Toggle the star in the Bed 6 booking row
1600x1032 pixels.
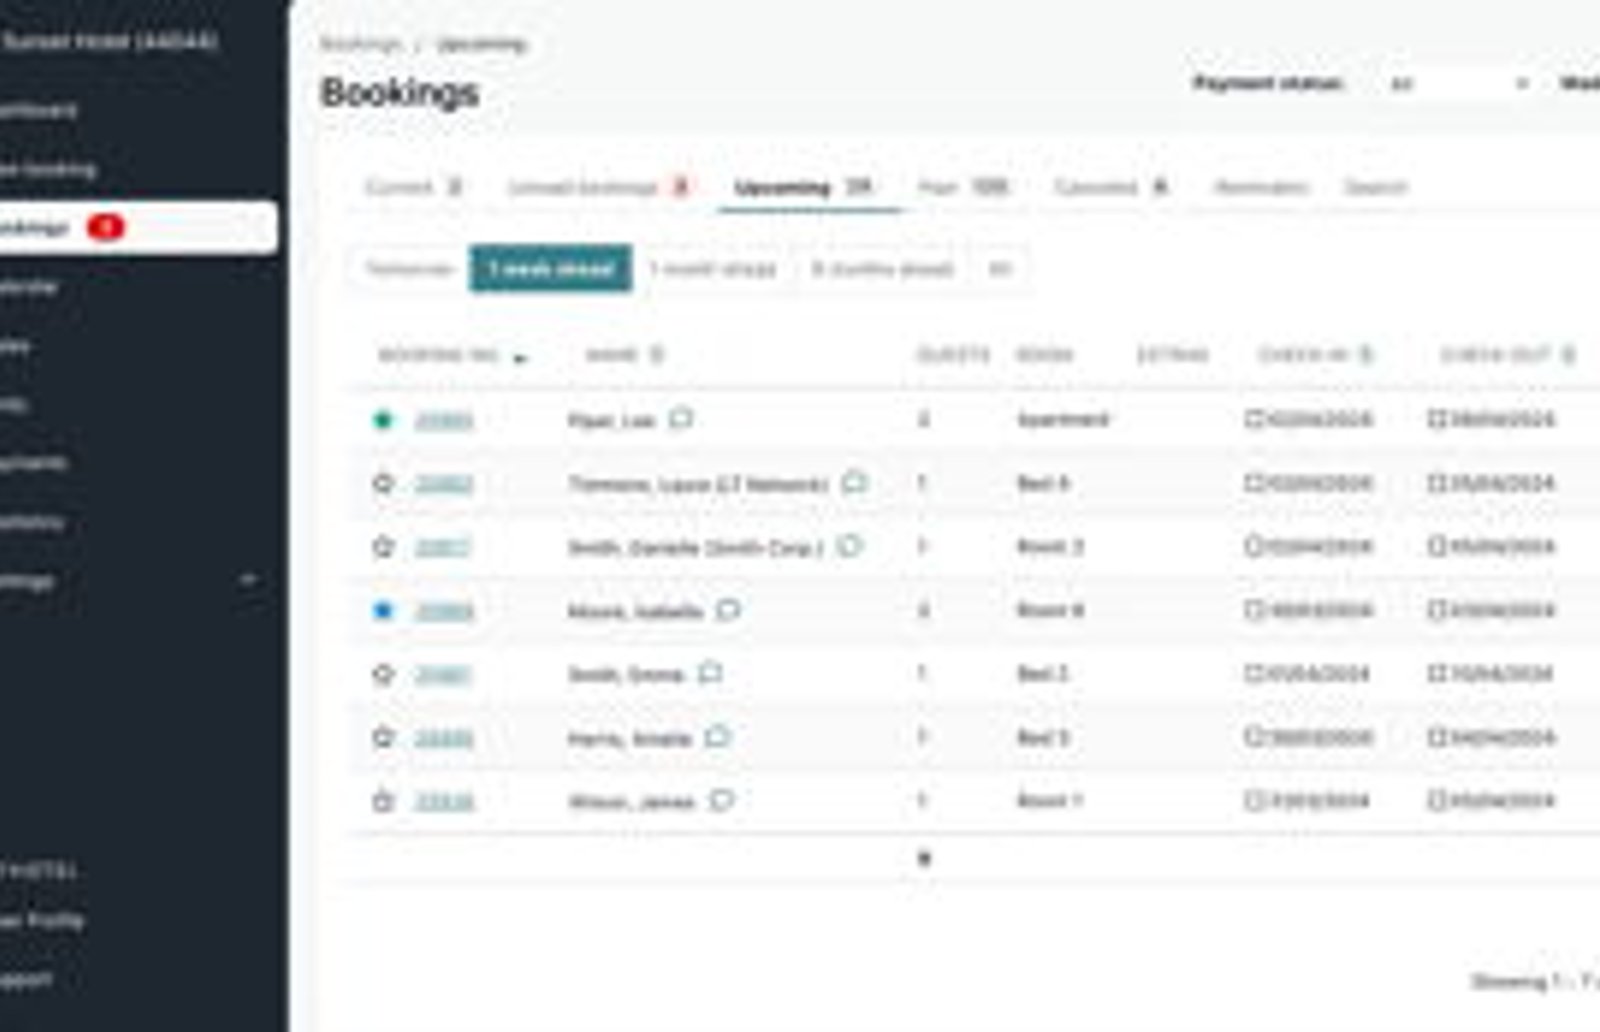pos(383,484)
